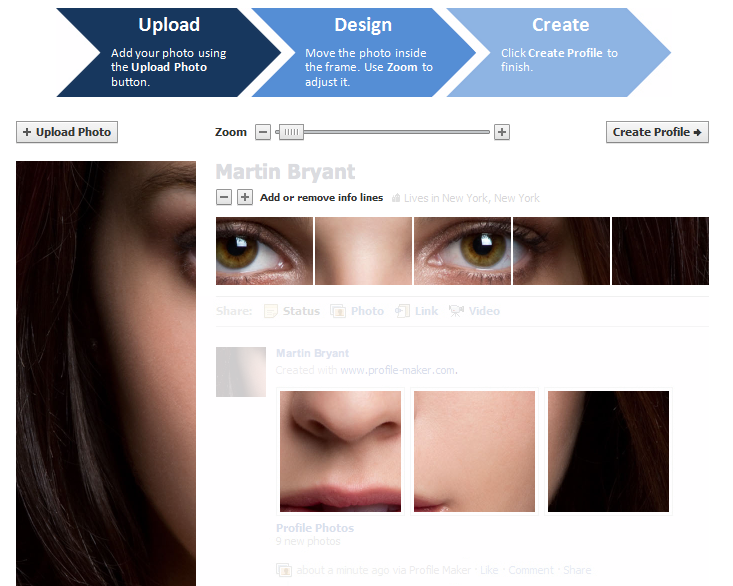Click the Like link under the post
The image size is (733, 586).
(x=489, y=570)
